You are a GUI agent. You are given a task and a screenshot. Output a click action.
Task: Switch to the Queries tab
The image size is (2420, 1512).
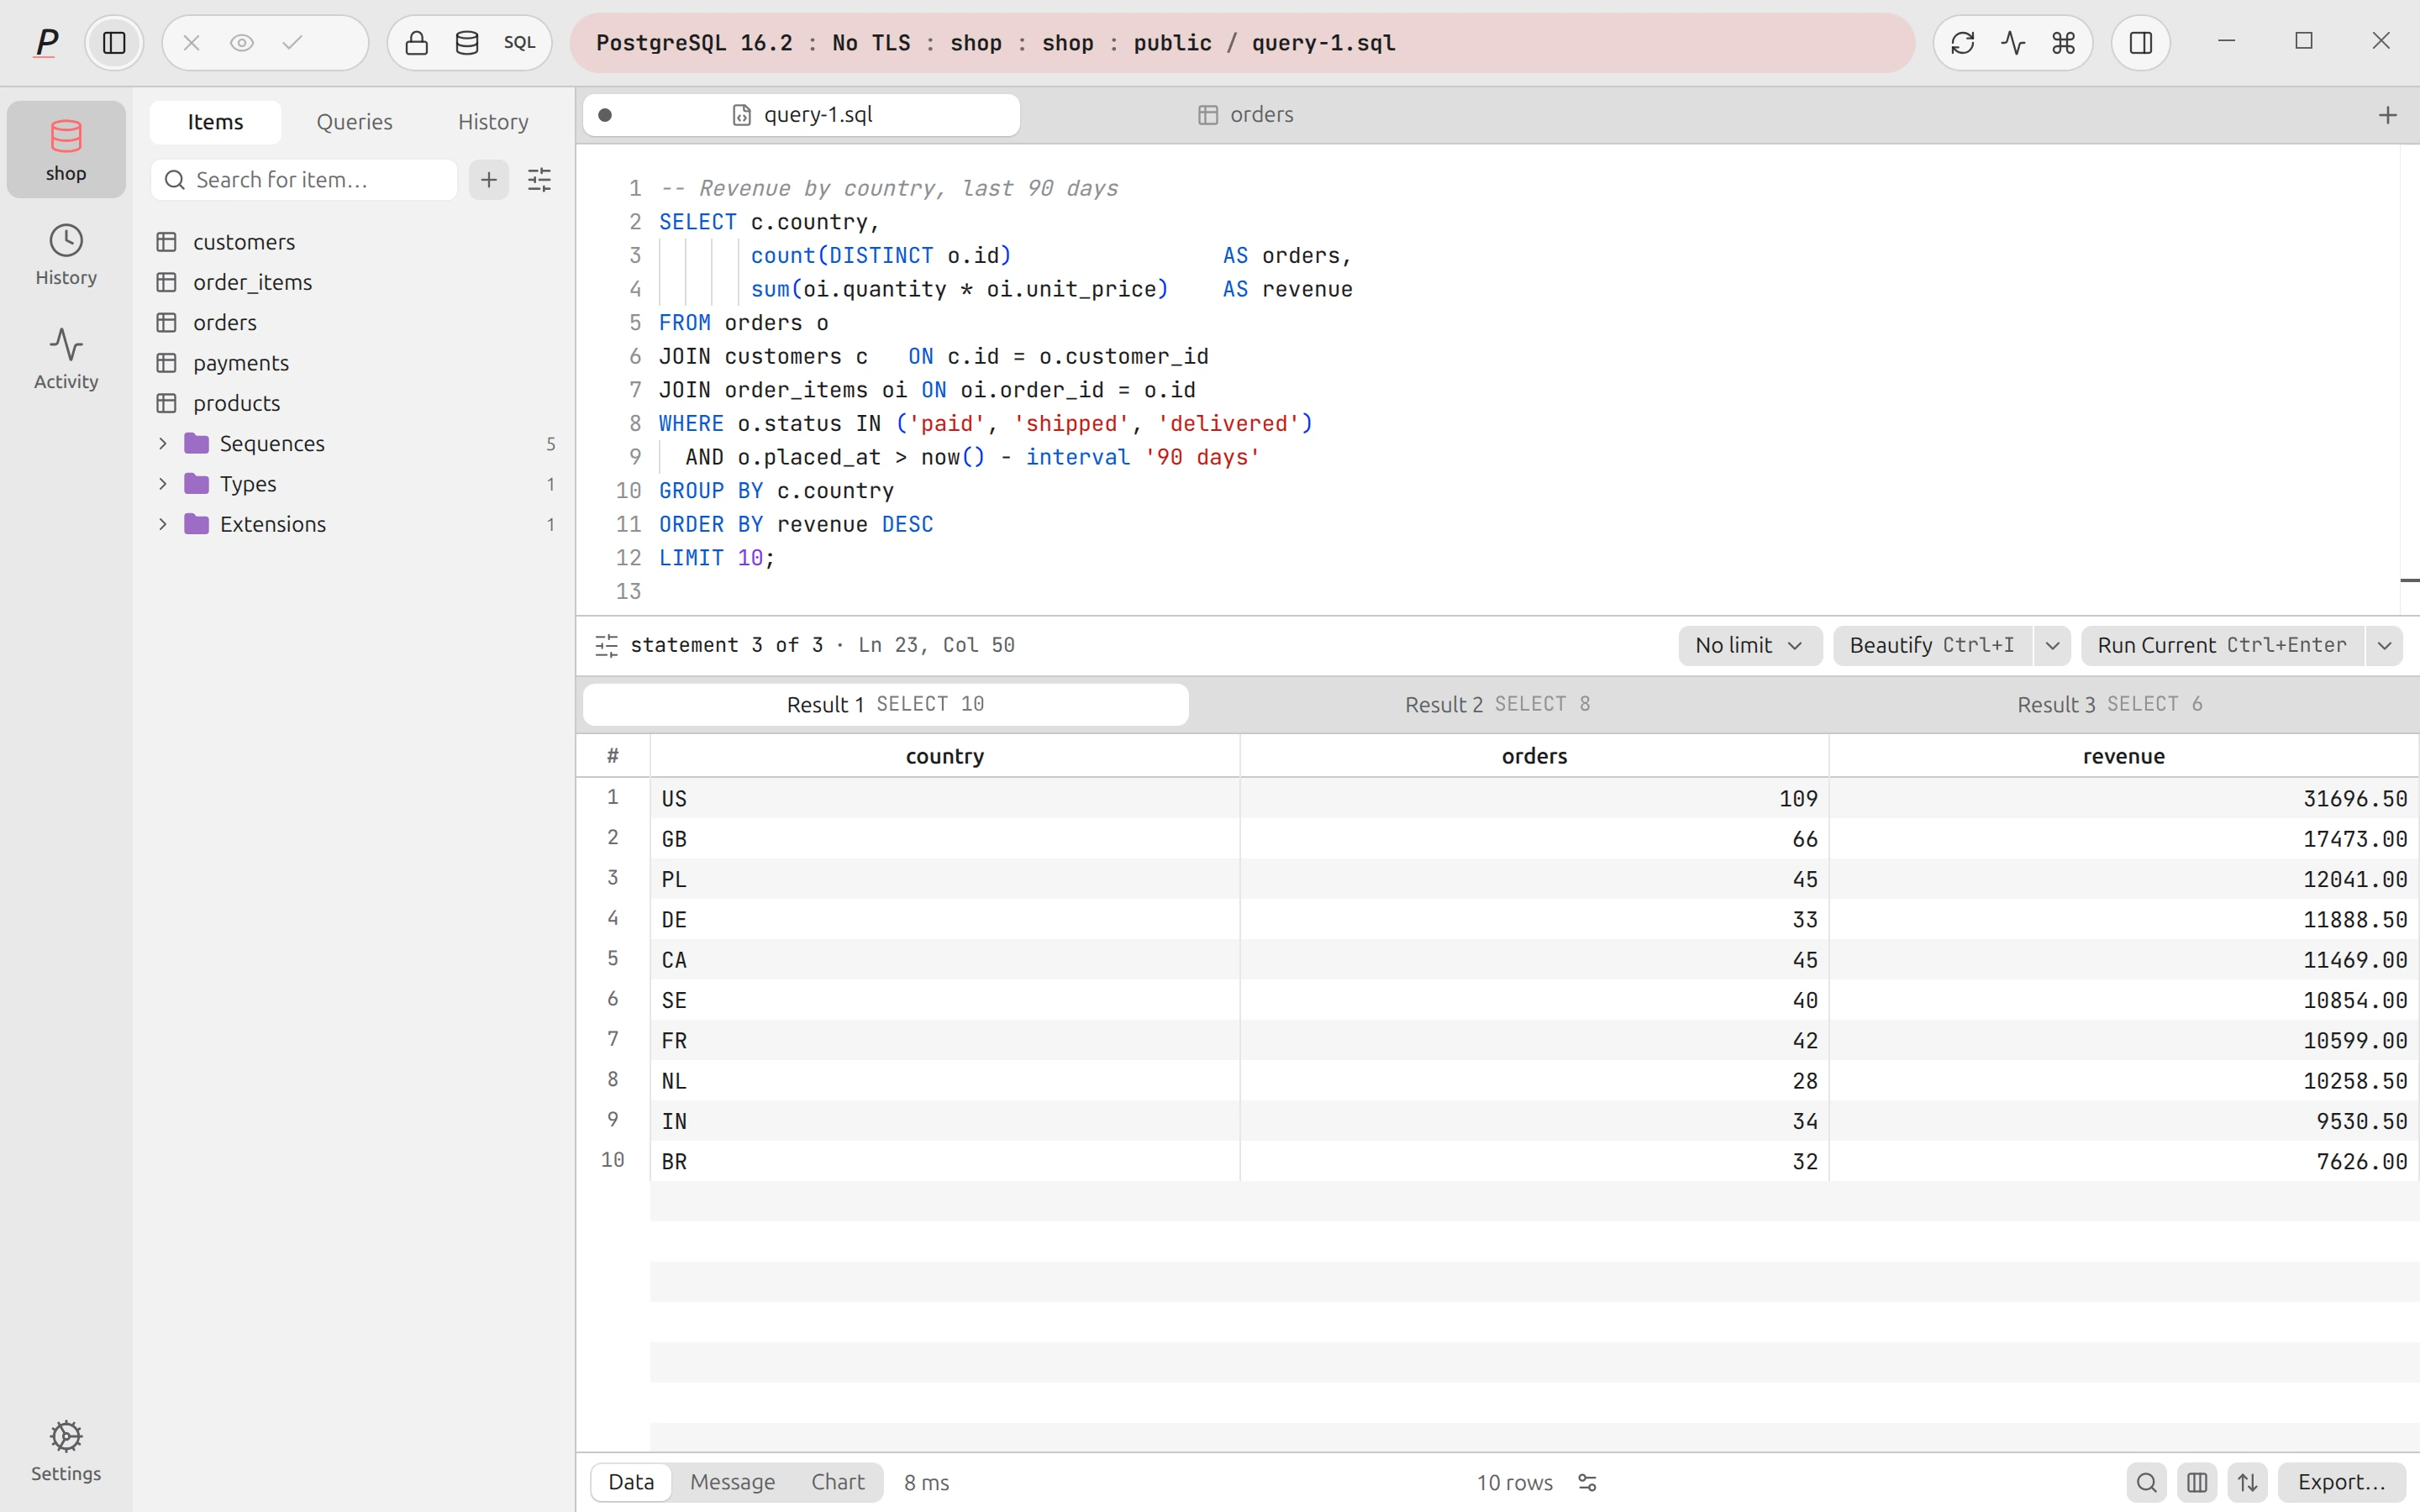354,122
